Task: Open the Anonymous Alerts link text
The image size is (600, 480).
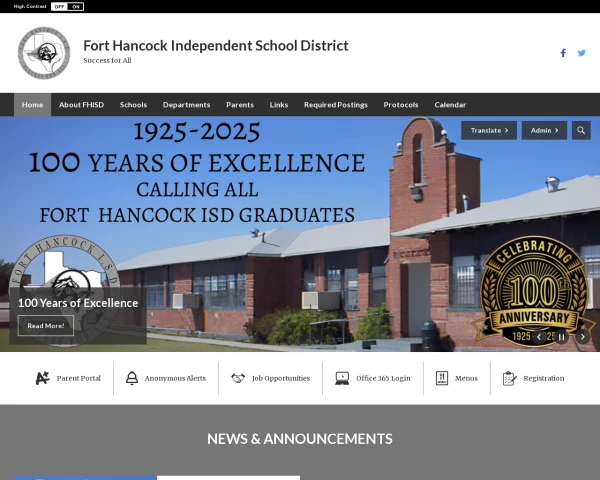Action: point(175,378)
